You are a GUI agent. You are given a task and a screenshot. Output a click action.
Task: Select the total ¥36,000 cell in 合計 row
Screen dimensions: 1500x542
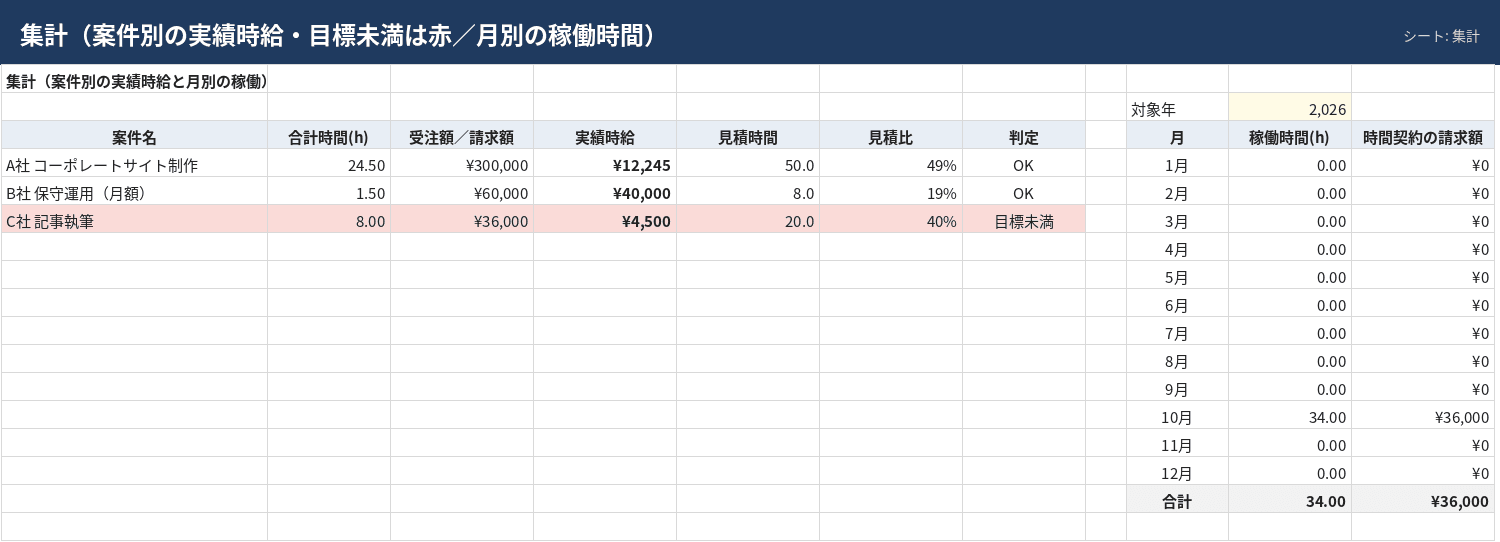pos(1422,500)
